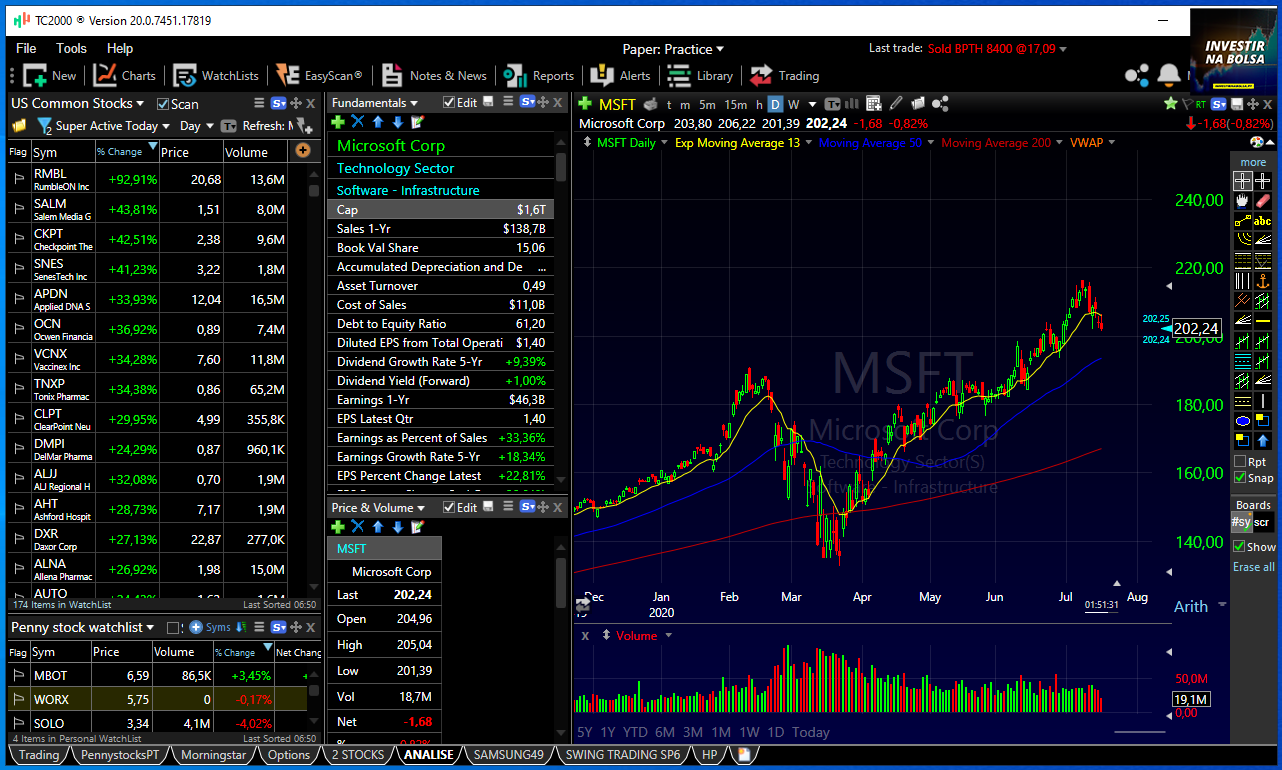This screenshot has height=770, width=1282.
Task: Select the blue up arrow drawing tool
Action: tap(1263, 440)
